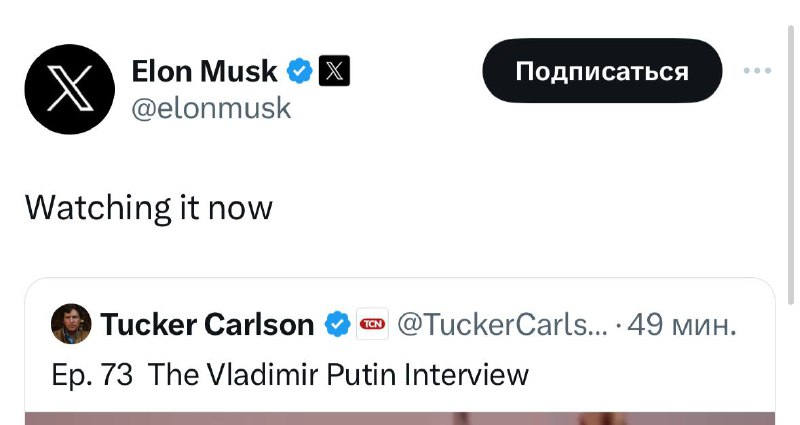Open Tucker Carlson's small profile avatar
This screenshot has width=800, height=425.
pyautogui.click(x=71, y=323)
